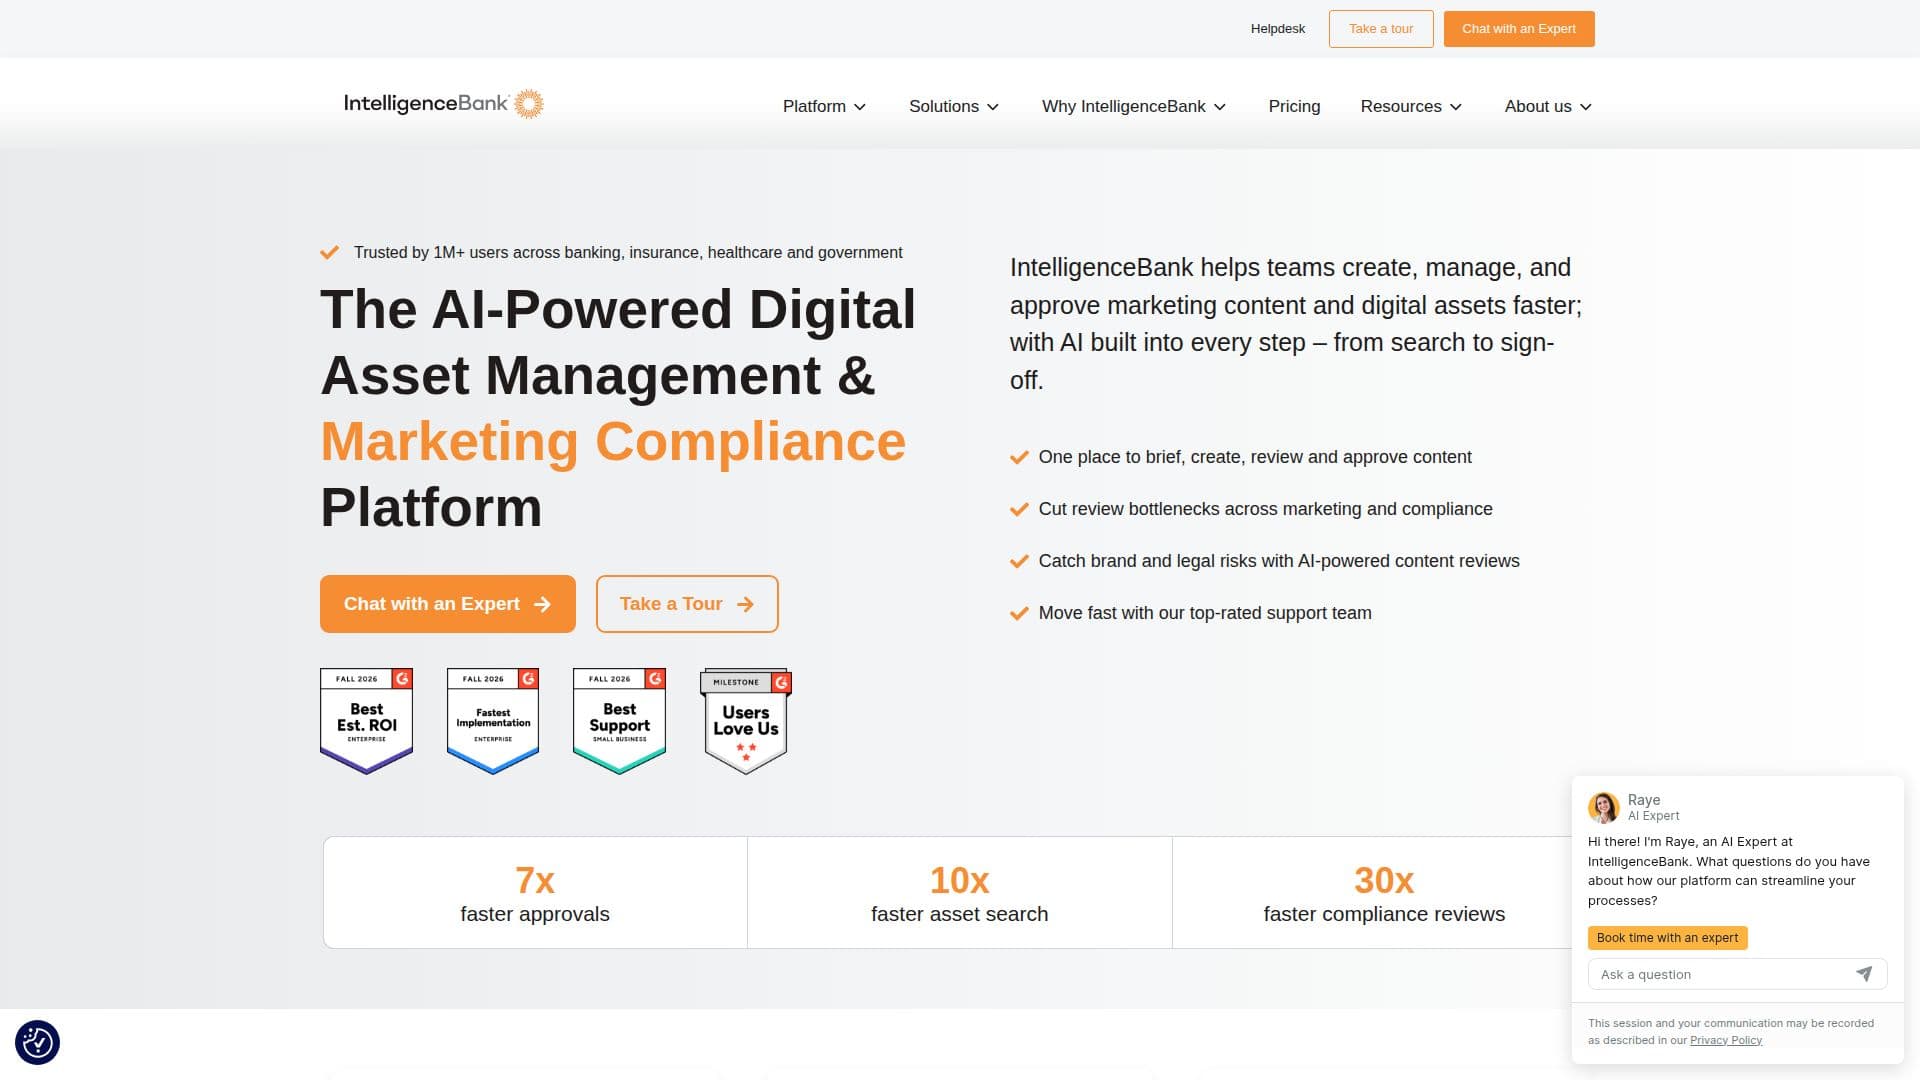1920x1080 pixels.
Task: Click the 'Hi there! I'm Raye' chat message
Action: [1729, 871]
